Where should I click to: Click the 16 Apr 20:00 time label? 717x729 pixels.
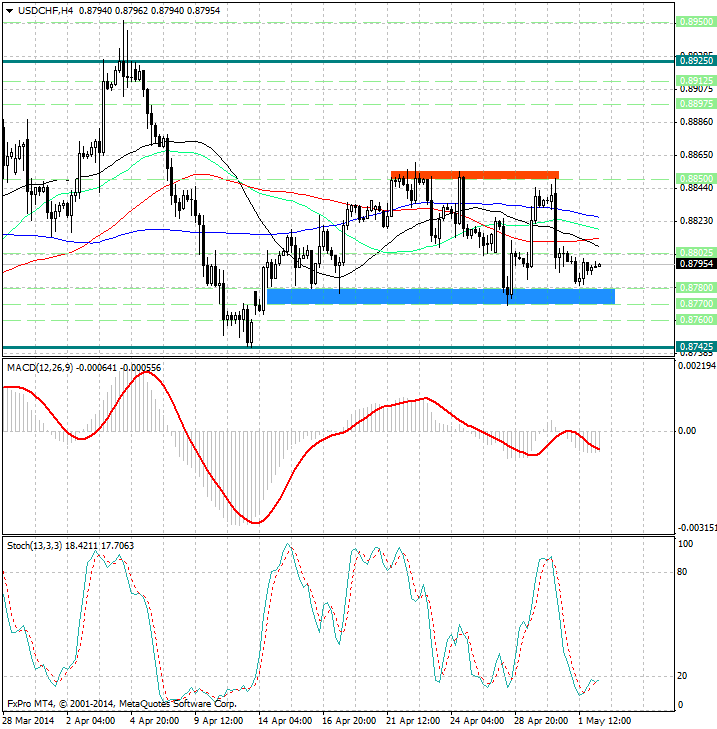click(349, 721)
